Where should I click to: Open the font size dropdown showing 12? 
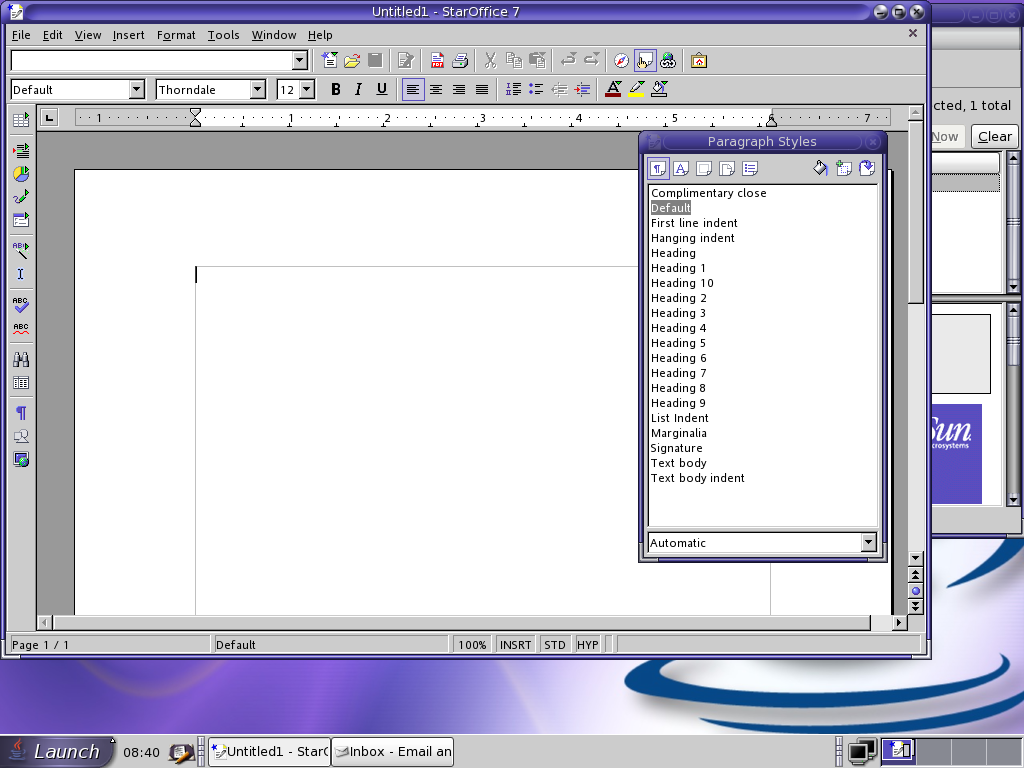307,89
